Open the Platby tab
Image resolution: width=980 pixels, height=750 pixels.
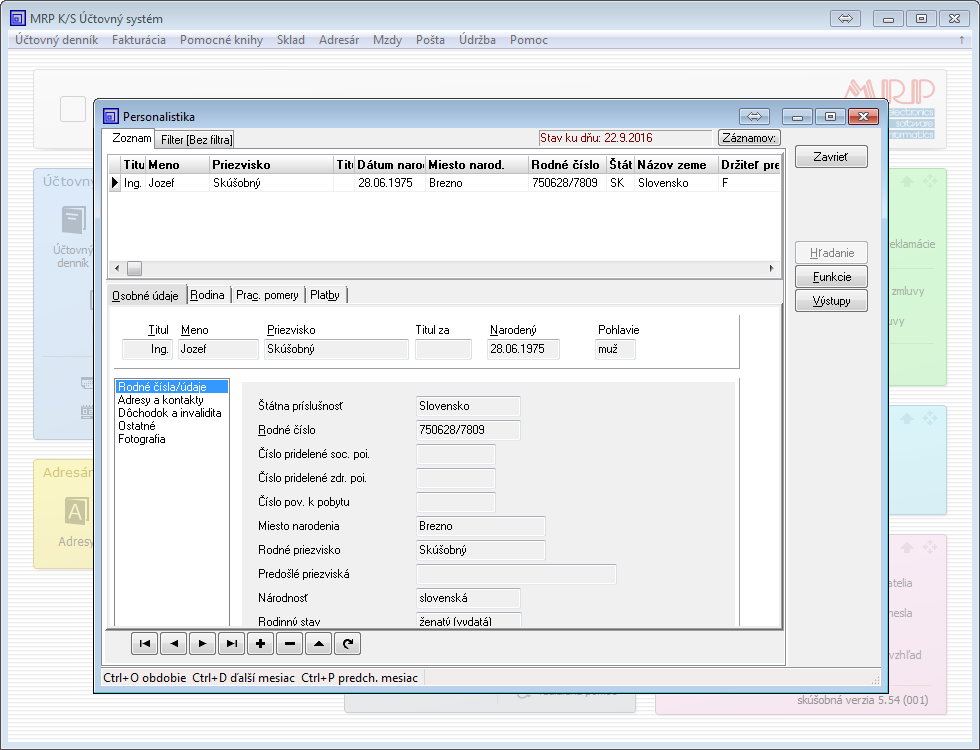325,295
